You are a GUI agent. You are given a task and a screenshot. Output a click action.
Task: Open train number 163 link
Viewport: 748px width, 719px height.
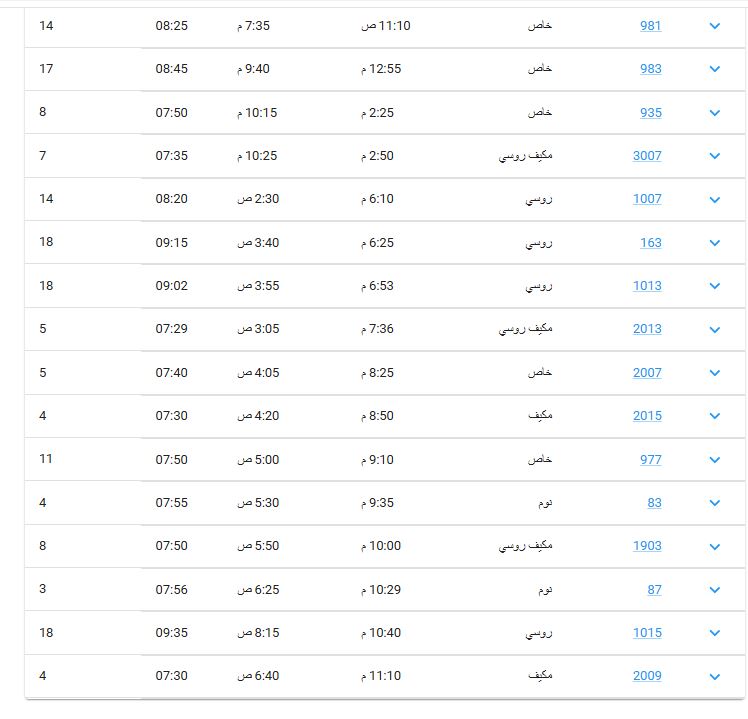pyautogui.click(x=651, y=242)
